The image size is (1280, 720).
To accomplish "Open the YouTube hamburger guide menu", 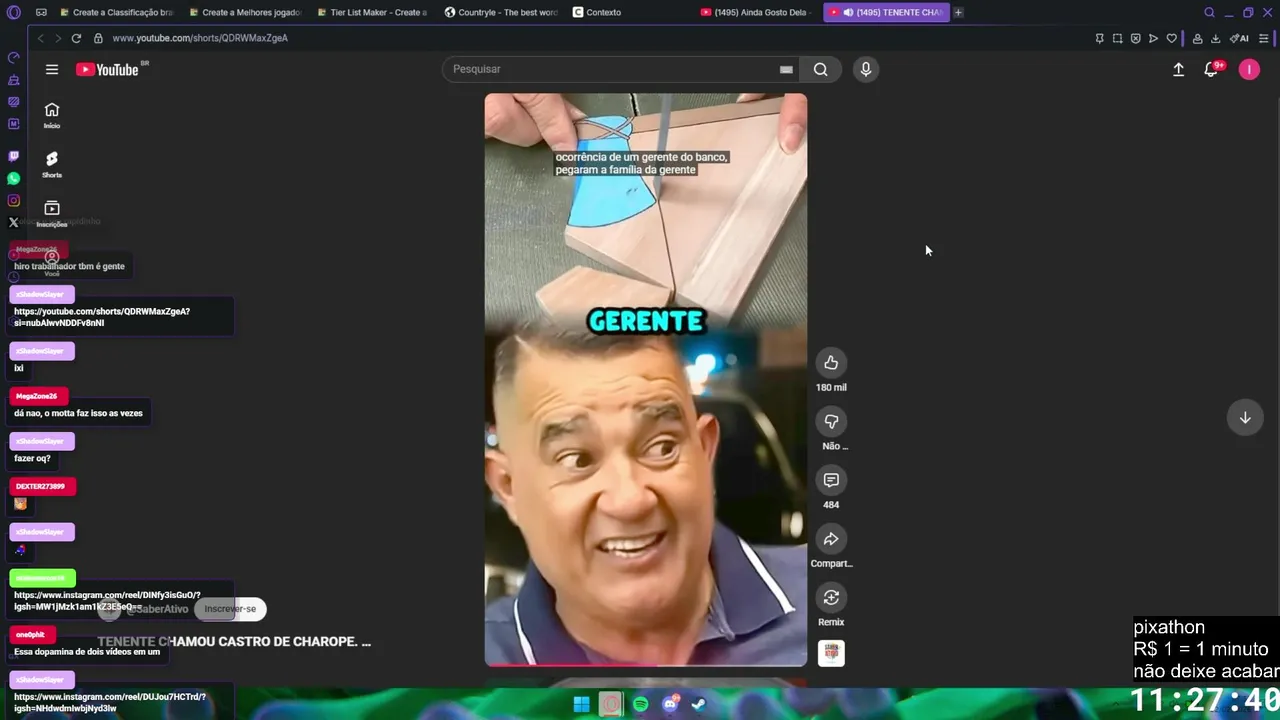I will (x=52, y=69).
